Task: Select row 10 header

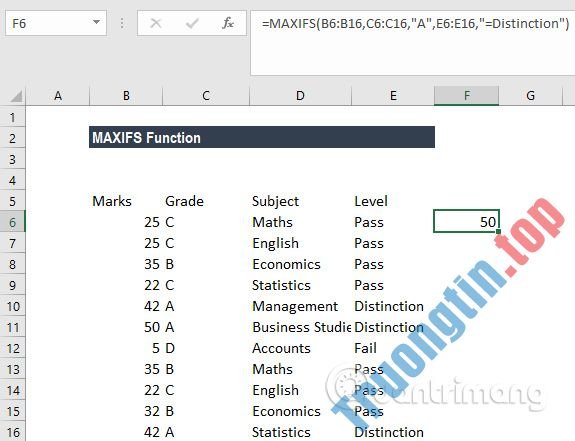Action: tap(12, 306)
